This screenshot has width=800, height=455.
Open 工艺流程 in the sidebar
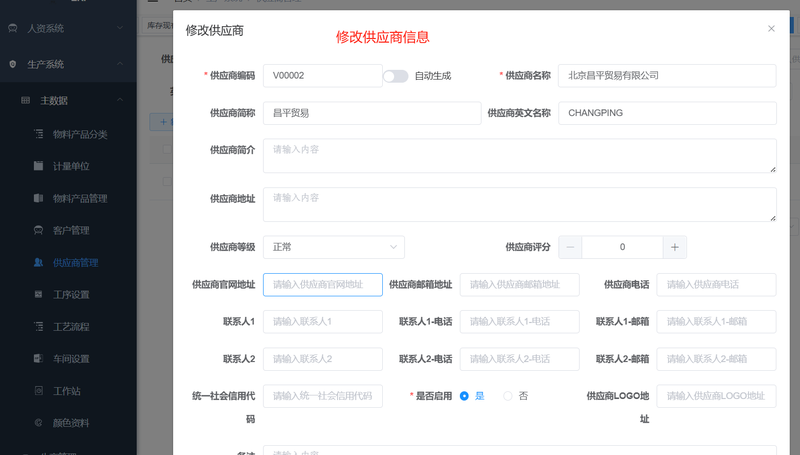(x=71, y=326)
